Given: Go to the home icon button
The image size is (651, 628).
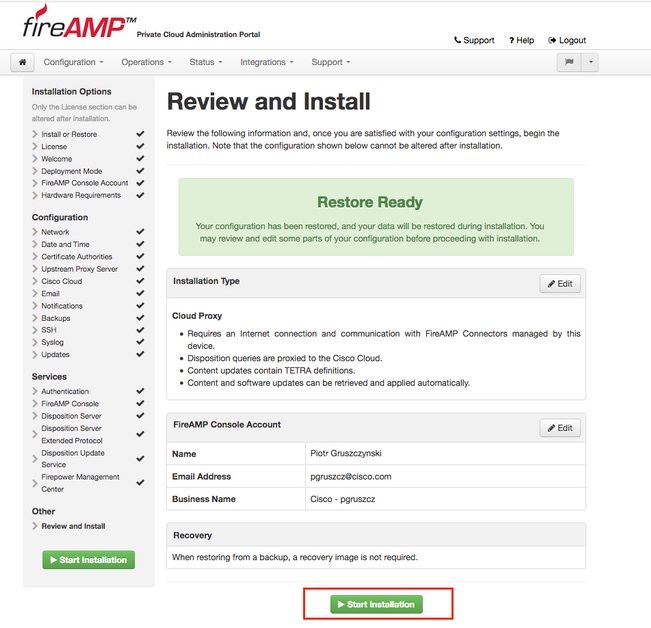Looking at the screenshot, I should point(22,62).
